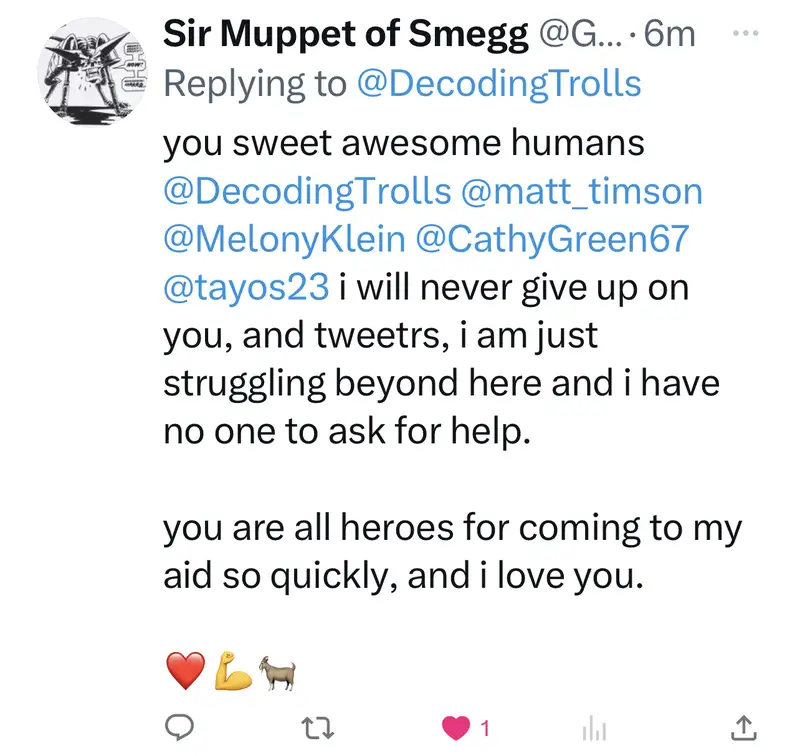Click the @CathyGreen67 mention
This screenshot has height=756, width=800.
coord(563,239)
